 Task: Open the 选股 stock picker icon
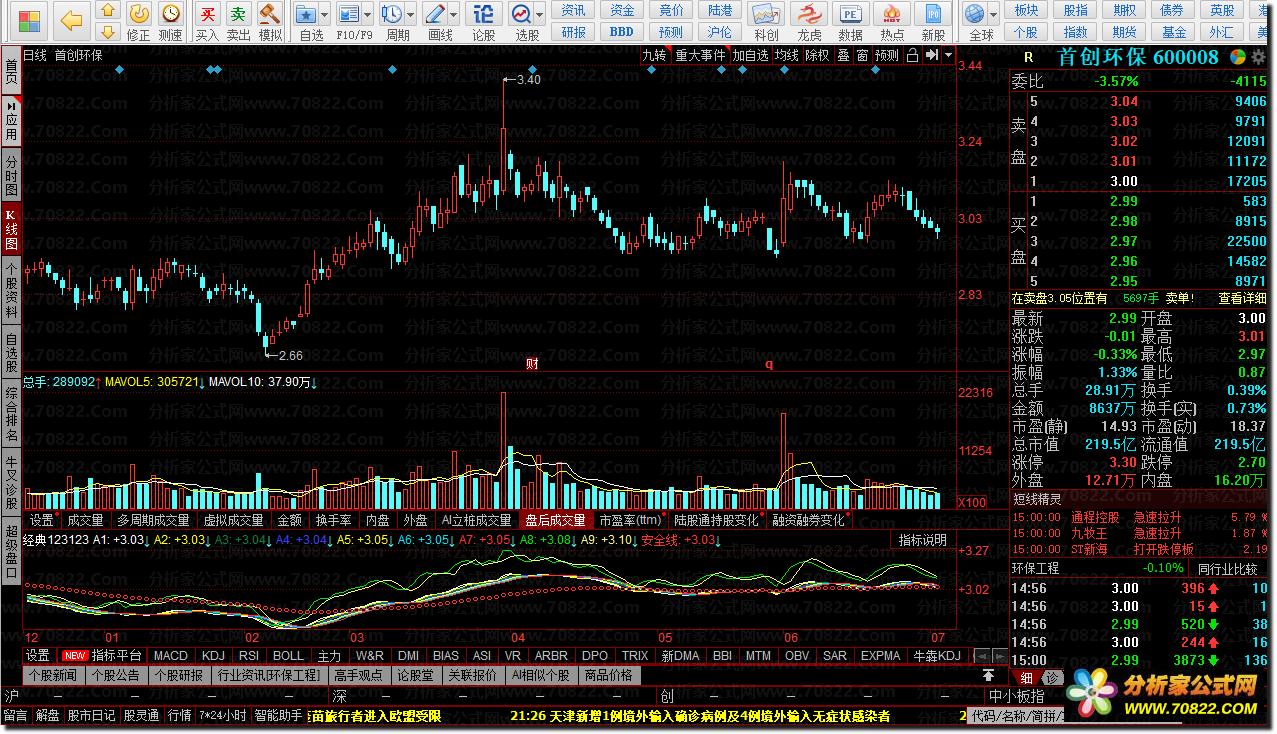tap(520, 14)
